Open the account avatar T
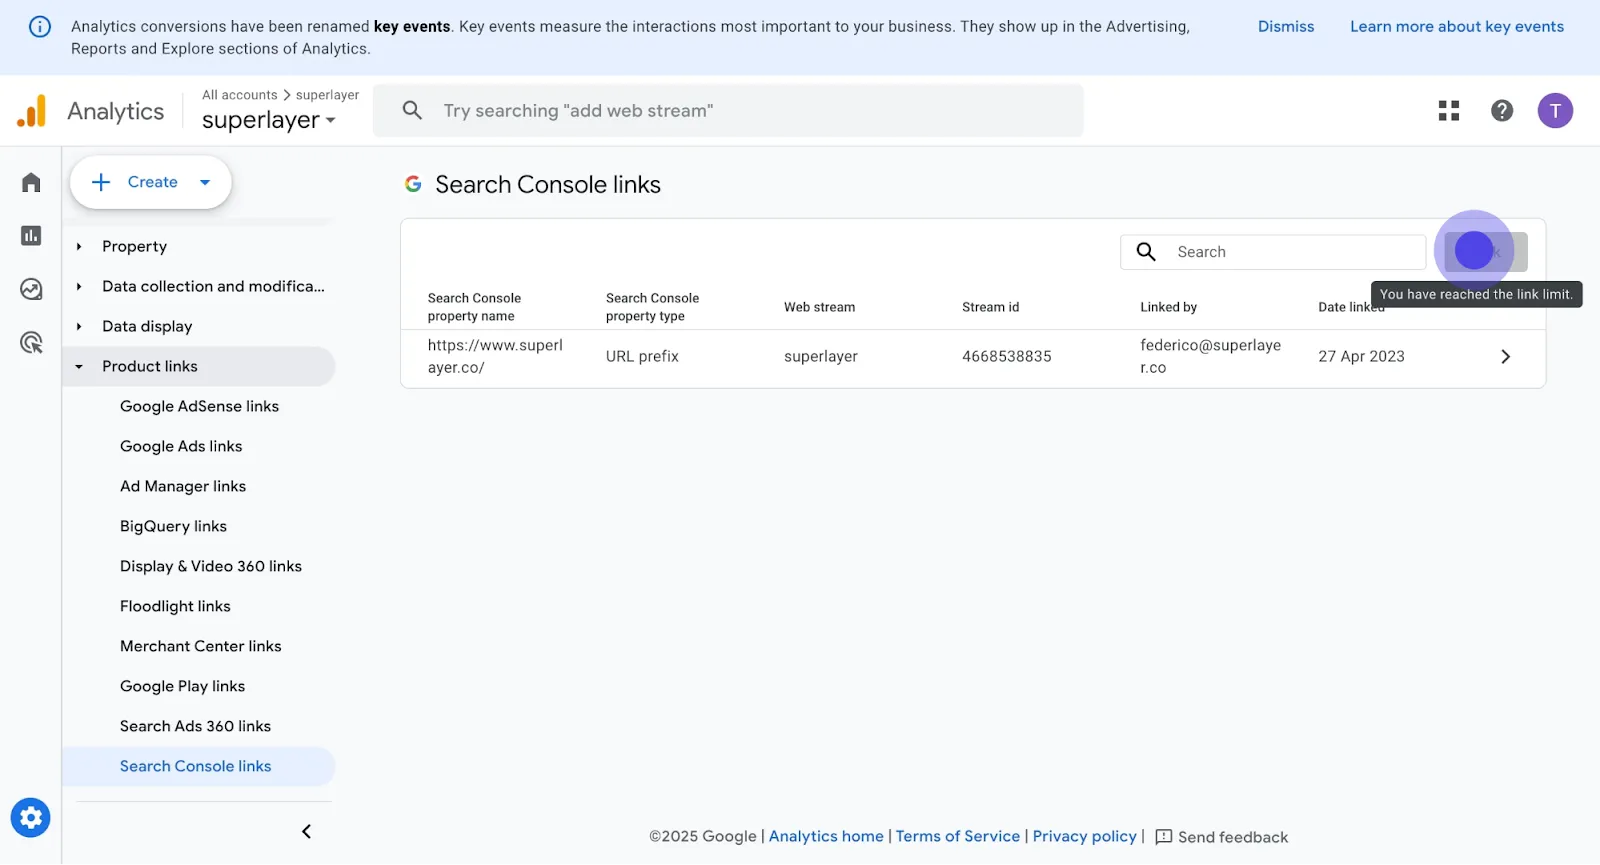This screenshot has width=1600, height=865. pyautogui.click(x=1555, y=110)
